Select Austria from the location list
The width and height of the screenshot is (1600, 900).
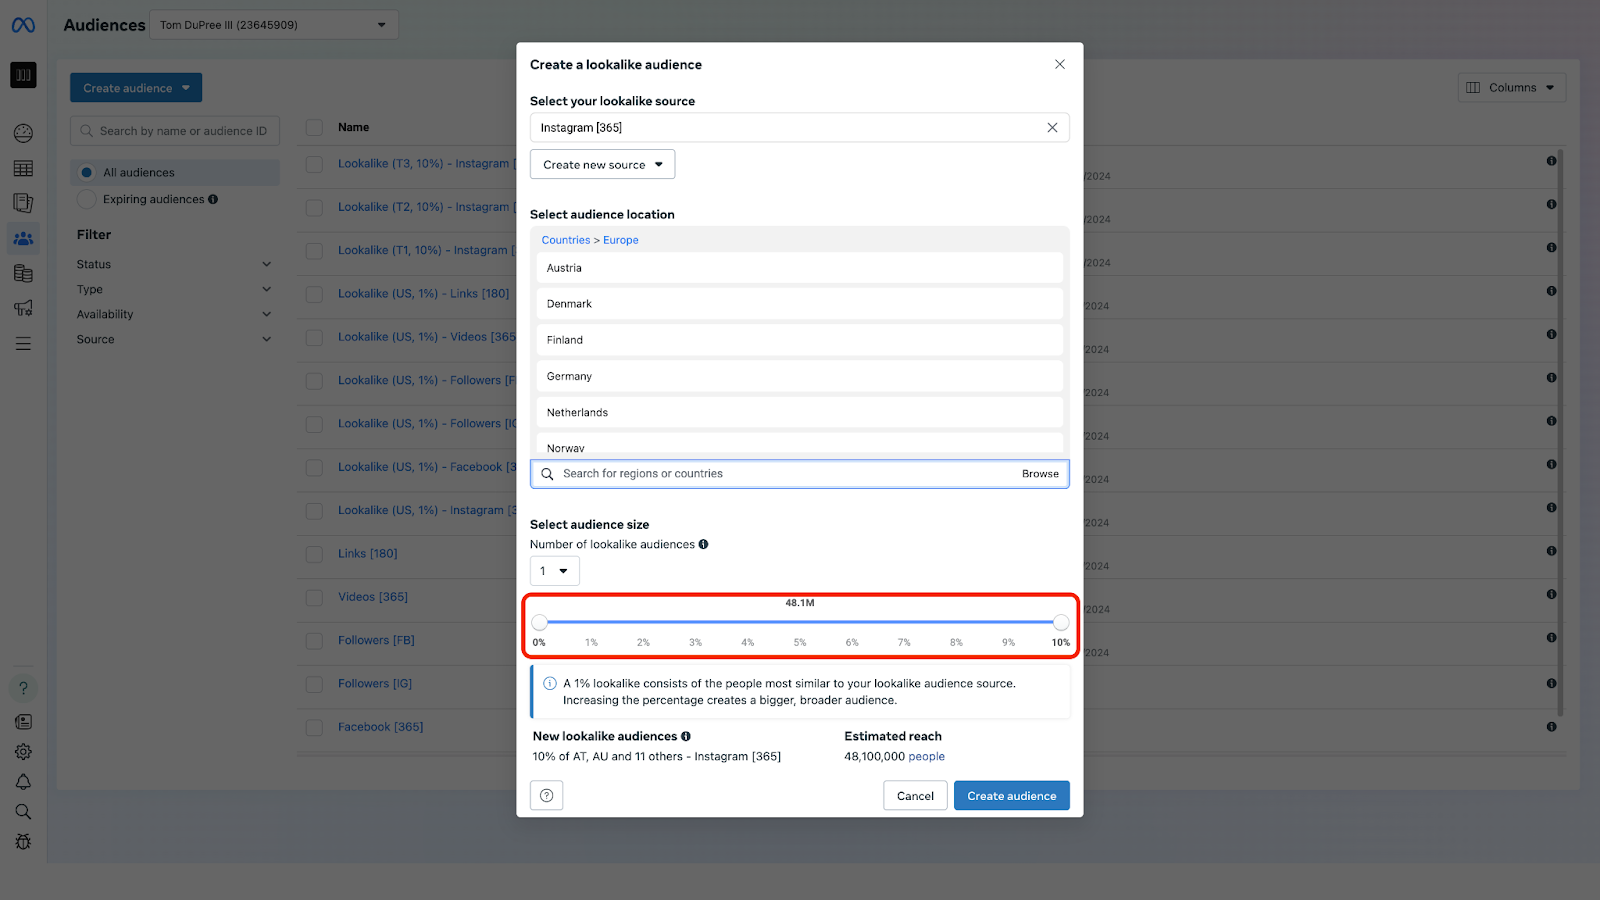(799, 268)
